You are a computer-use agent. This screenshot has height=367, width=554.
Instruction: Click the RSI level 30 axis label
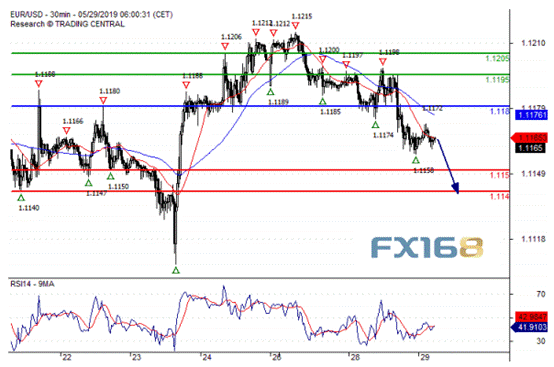pos(541,341)
